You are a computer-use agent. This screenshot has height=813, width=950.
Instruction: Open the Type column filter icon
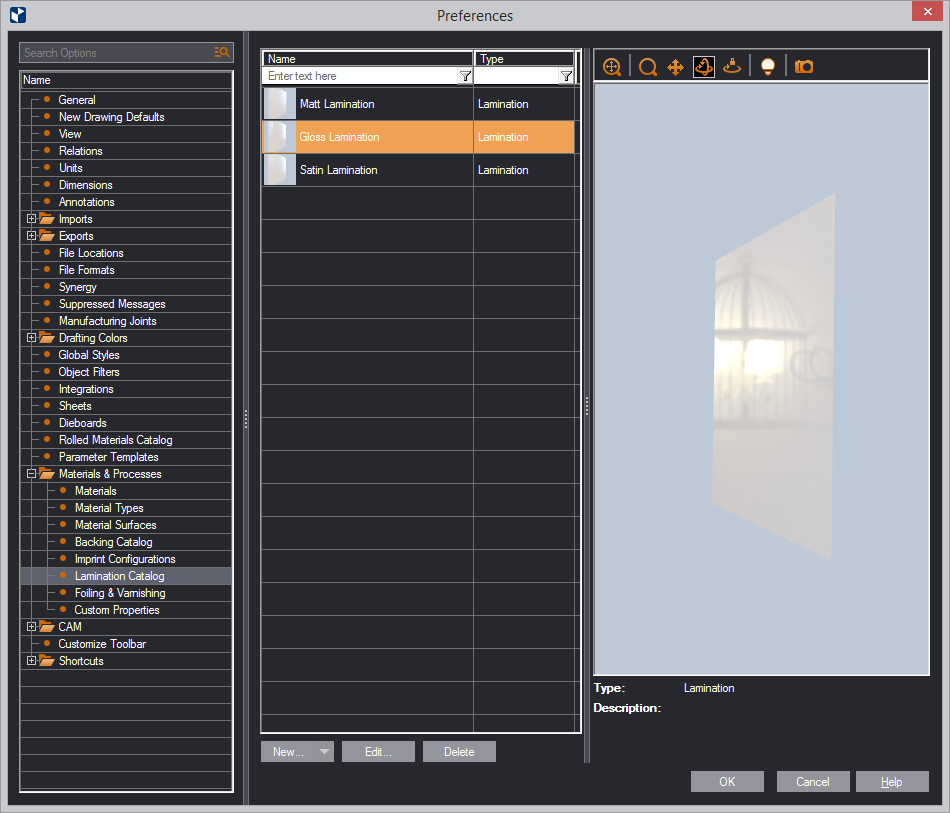click(566, 76)
